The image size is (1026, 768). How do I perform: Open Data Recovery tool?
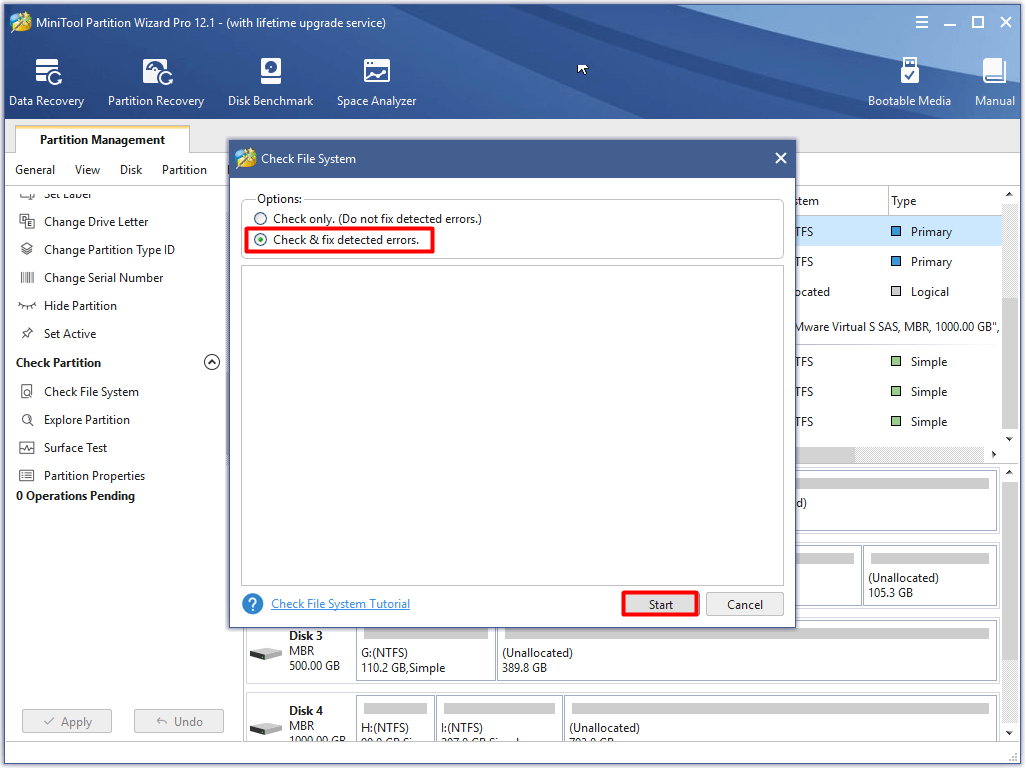click(46, 82)
